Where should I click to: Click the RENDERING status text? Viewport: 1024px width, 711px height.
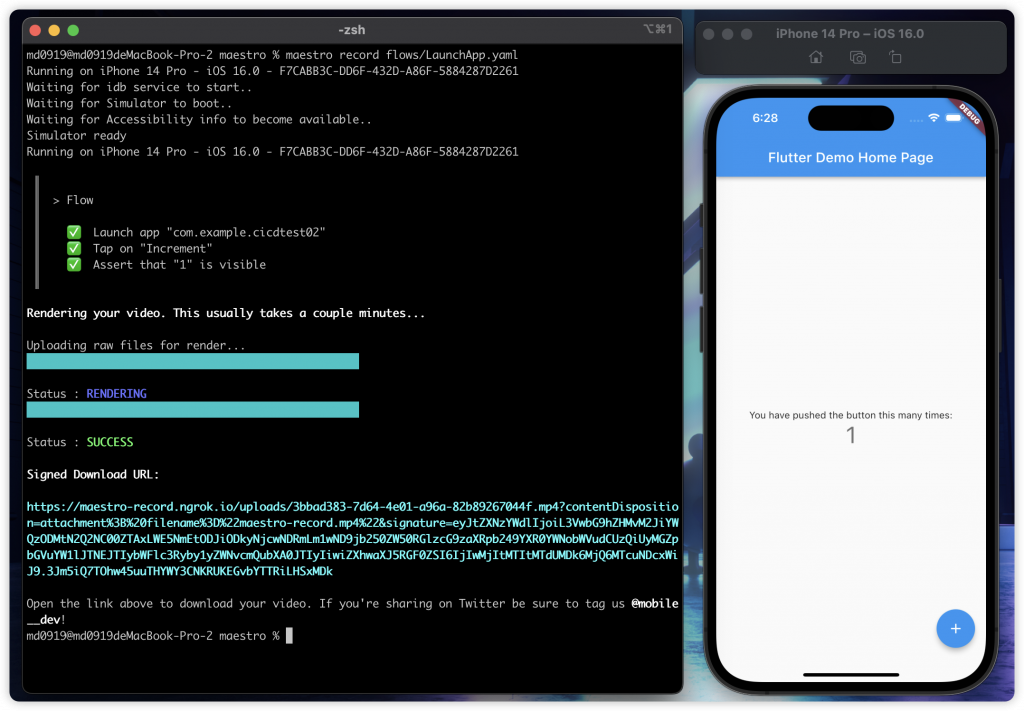coord(116,394)
